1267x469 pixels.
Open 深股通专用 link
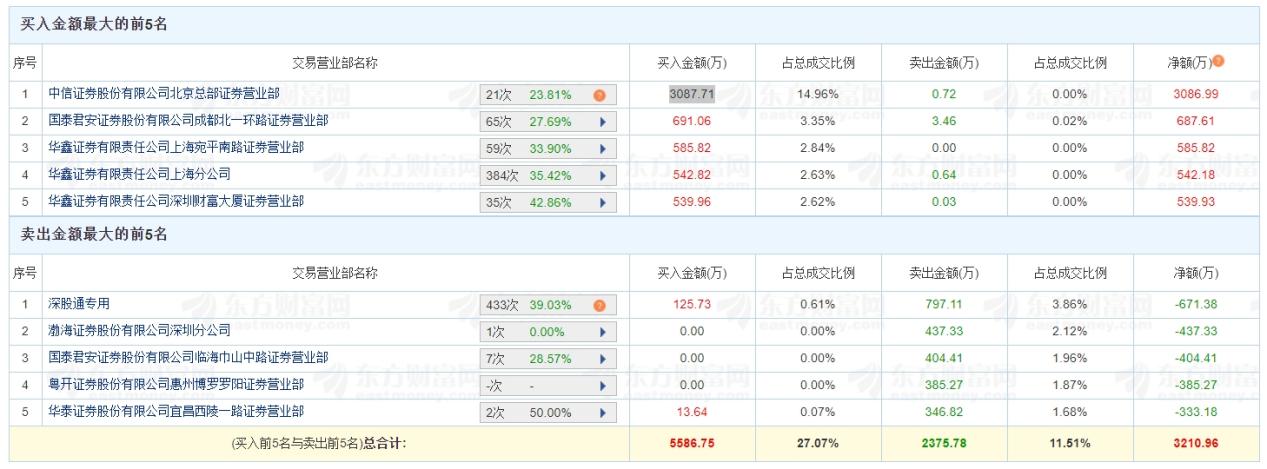coord(79,304)
